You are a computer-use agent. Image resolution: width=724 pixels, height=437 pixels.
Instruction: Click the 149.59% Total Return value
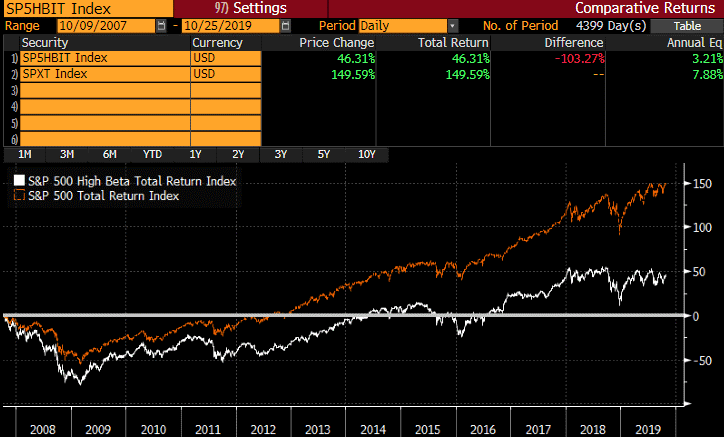(467, 74)
